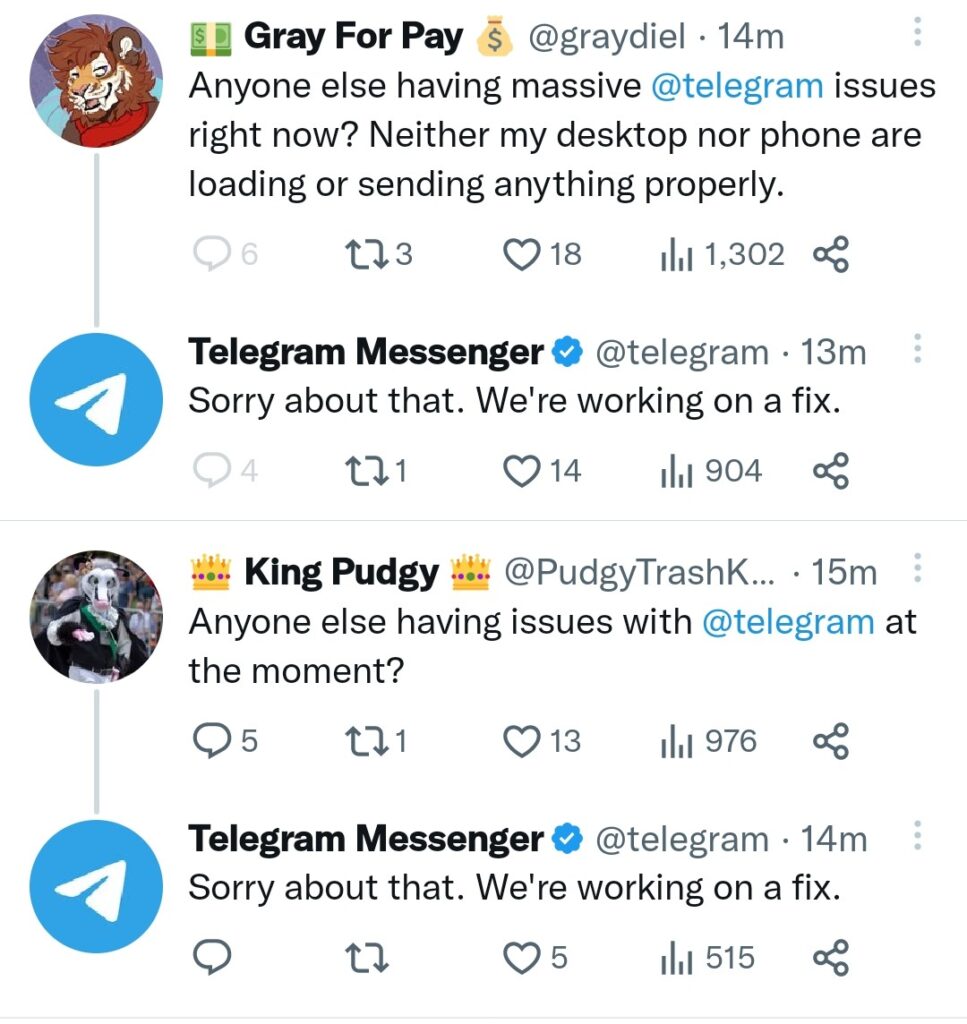
Task: Retweet Telegram's reply posted 13m ago
Action: pyautogui.click(x=360, y=471)
